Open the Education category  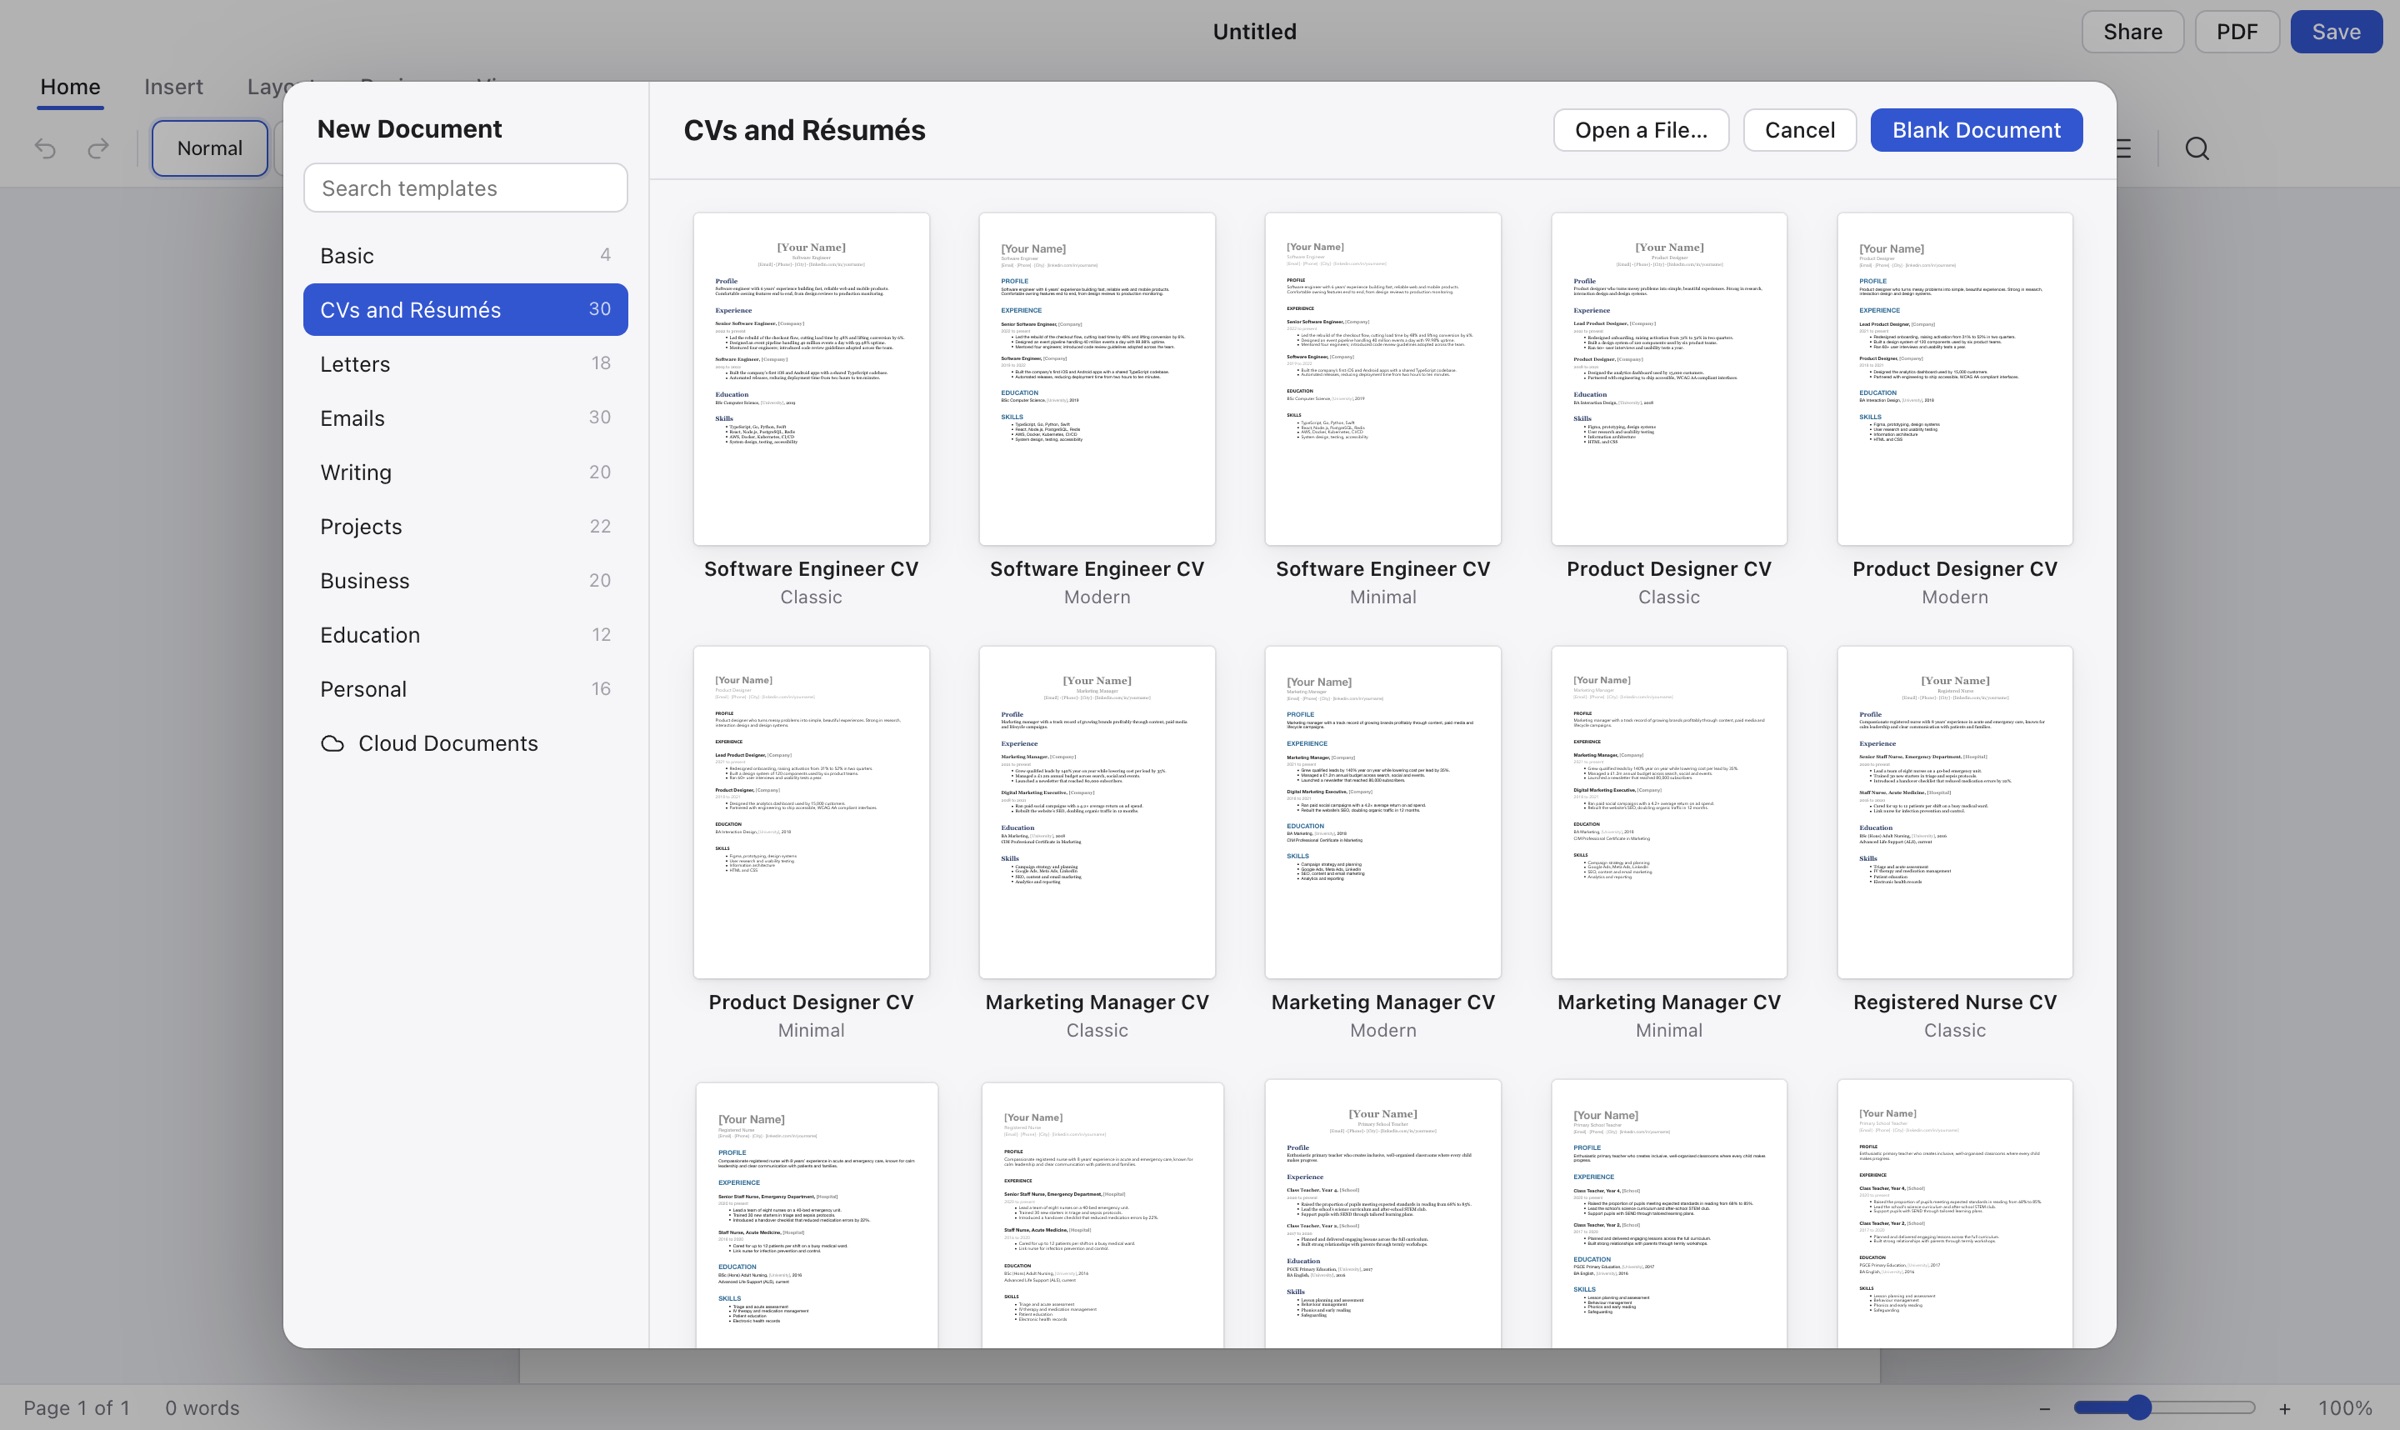(466, 634)
